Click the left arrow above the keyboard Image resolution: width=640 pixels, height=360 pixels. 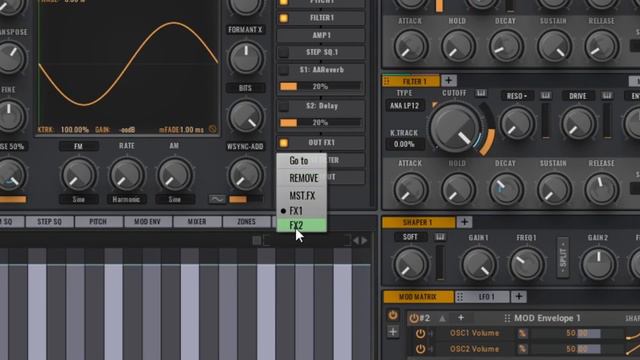[x=356, y=240]
